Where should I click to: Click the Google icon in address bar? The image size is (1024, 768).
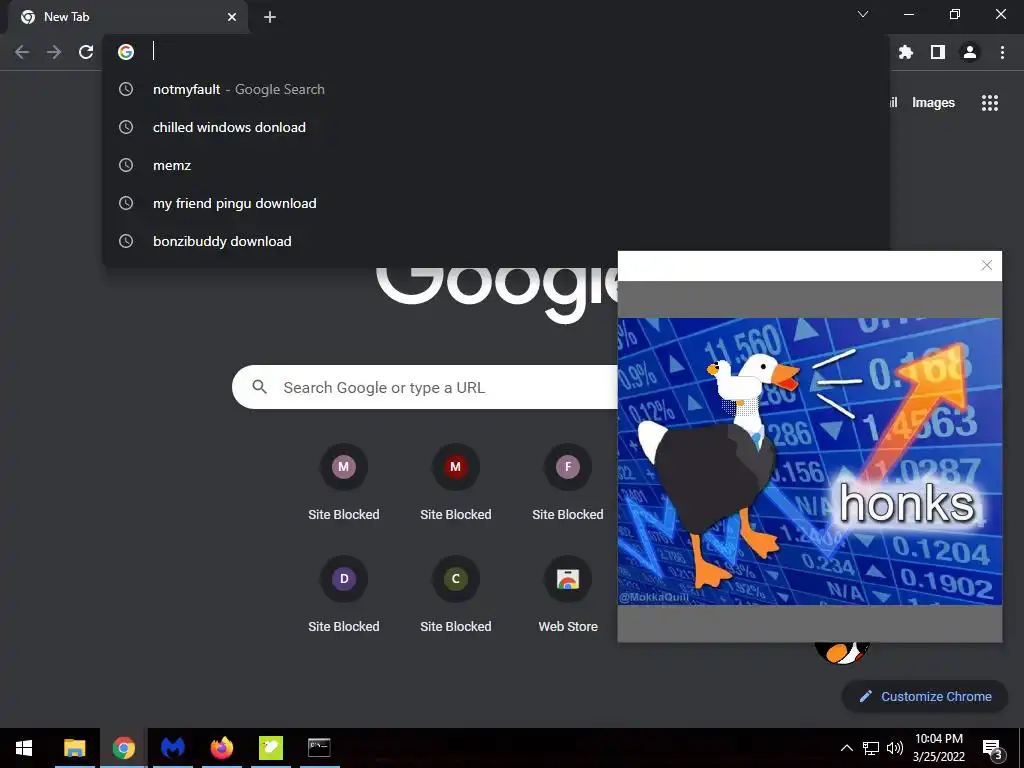click(x=126, y=52)
